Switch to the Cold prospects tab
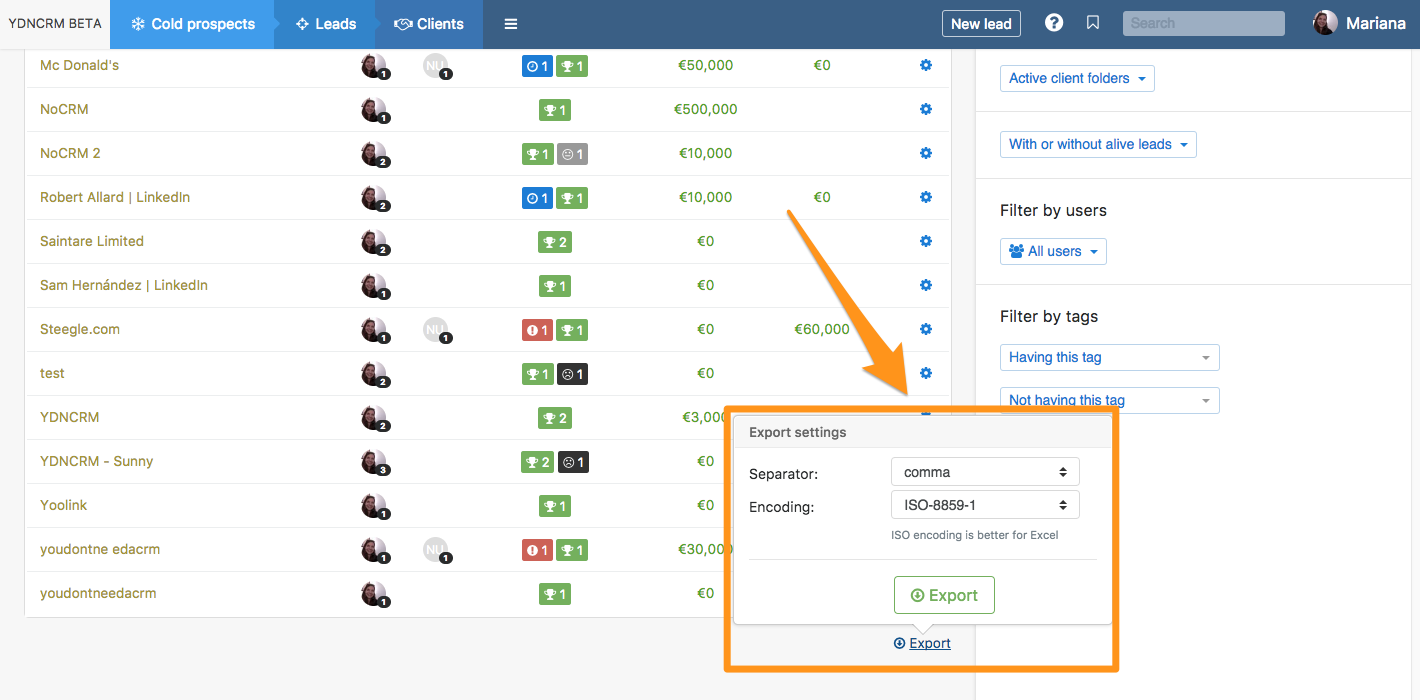Viewport: 1420px width, 700px height. 192,24
